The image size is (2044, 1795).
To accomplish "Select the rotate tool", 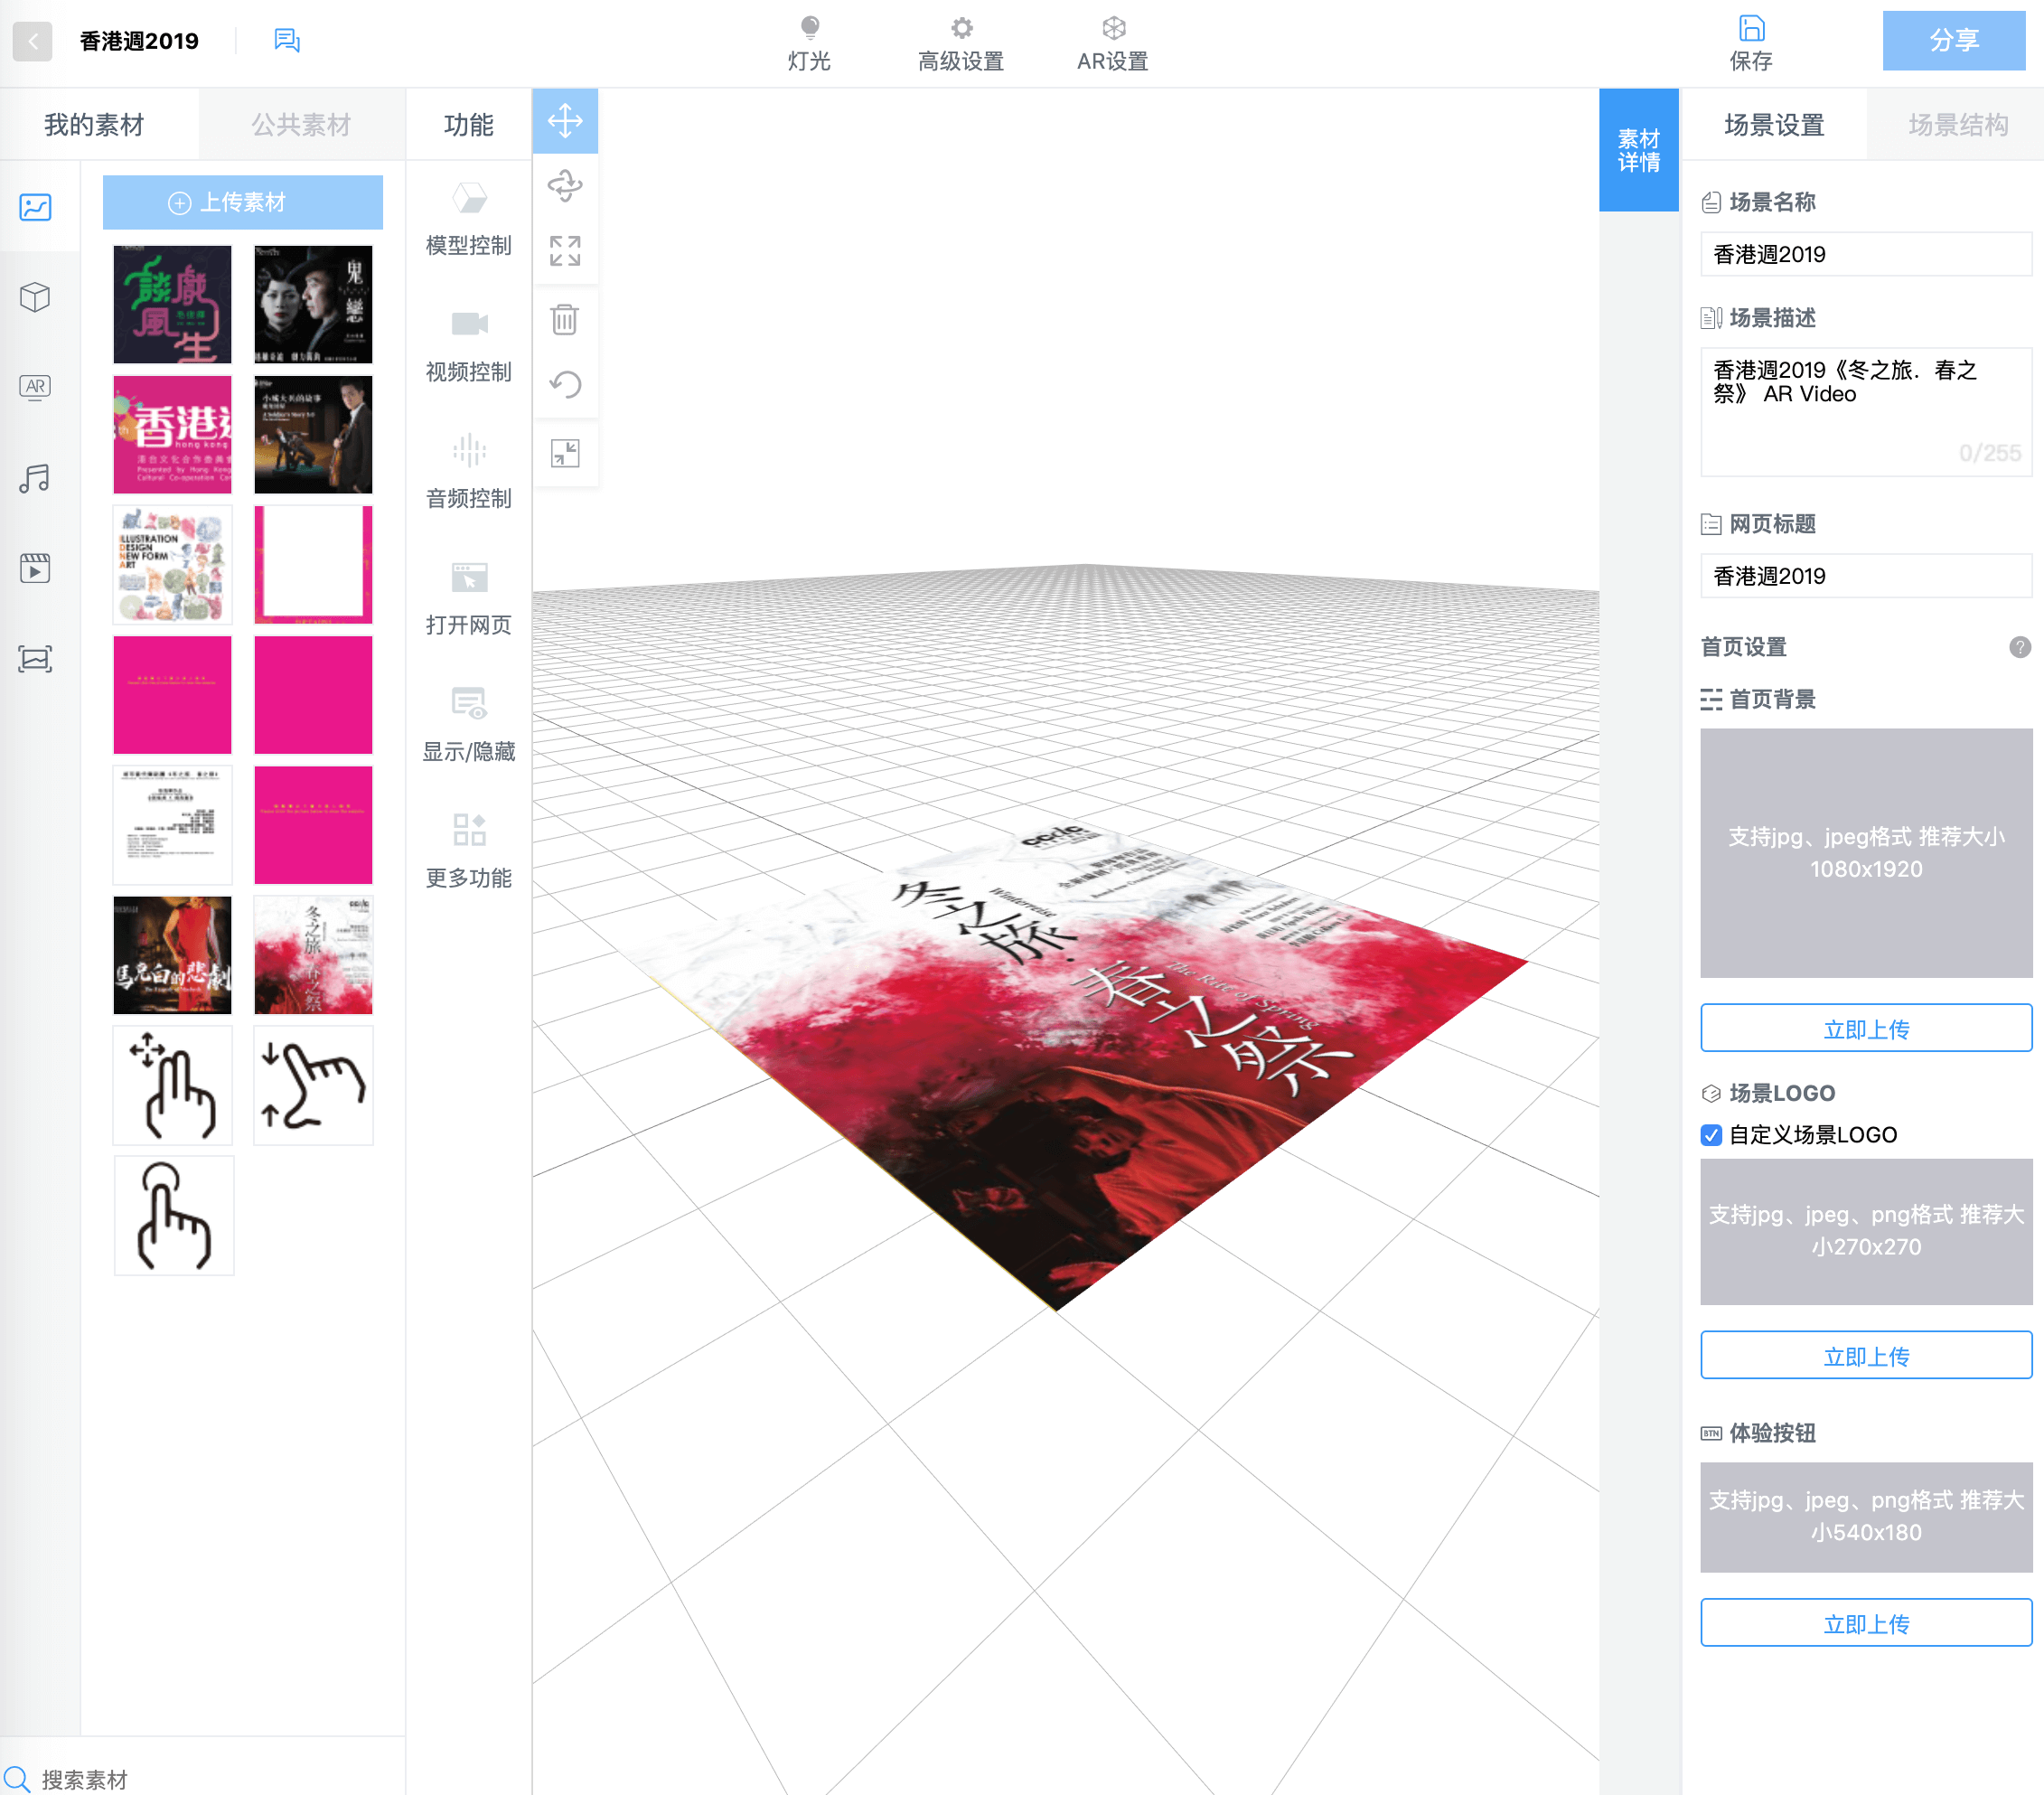I will point(565,186).
